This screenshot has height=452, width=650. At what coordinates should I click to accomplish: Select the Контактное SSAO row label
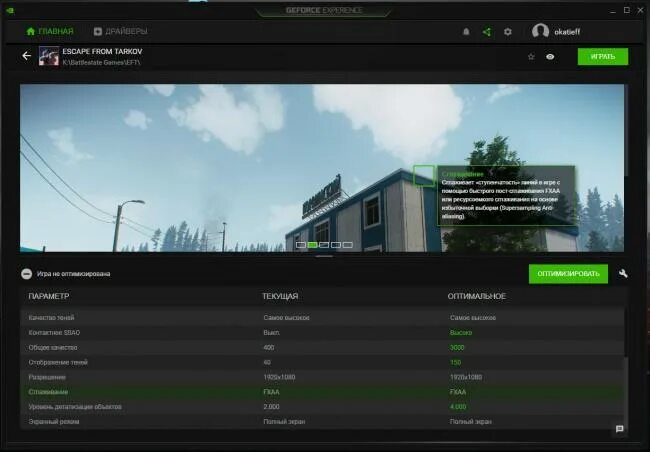pyautogui.click(x=54, y=333)
